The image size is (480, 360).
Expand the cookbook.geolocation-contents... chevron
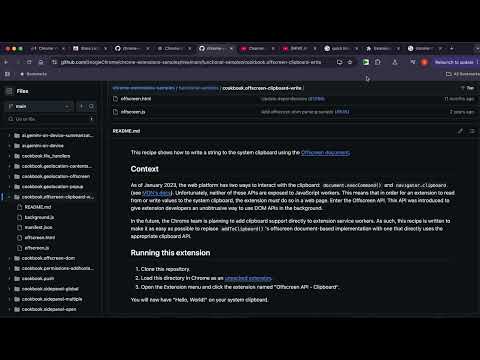(9, 166)
